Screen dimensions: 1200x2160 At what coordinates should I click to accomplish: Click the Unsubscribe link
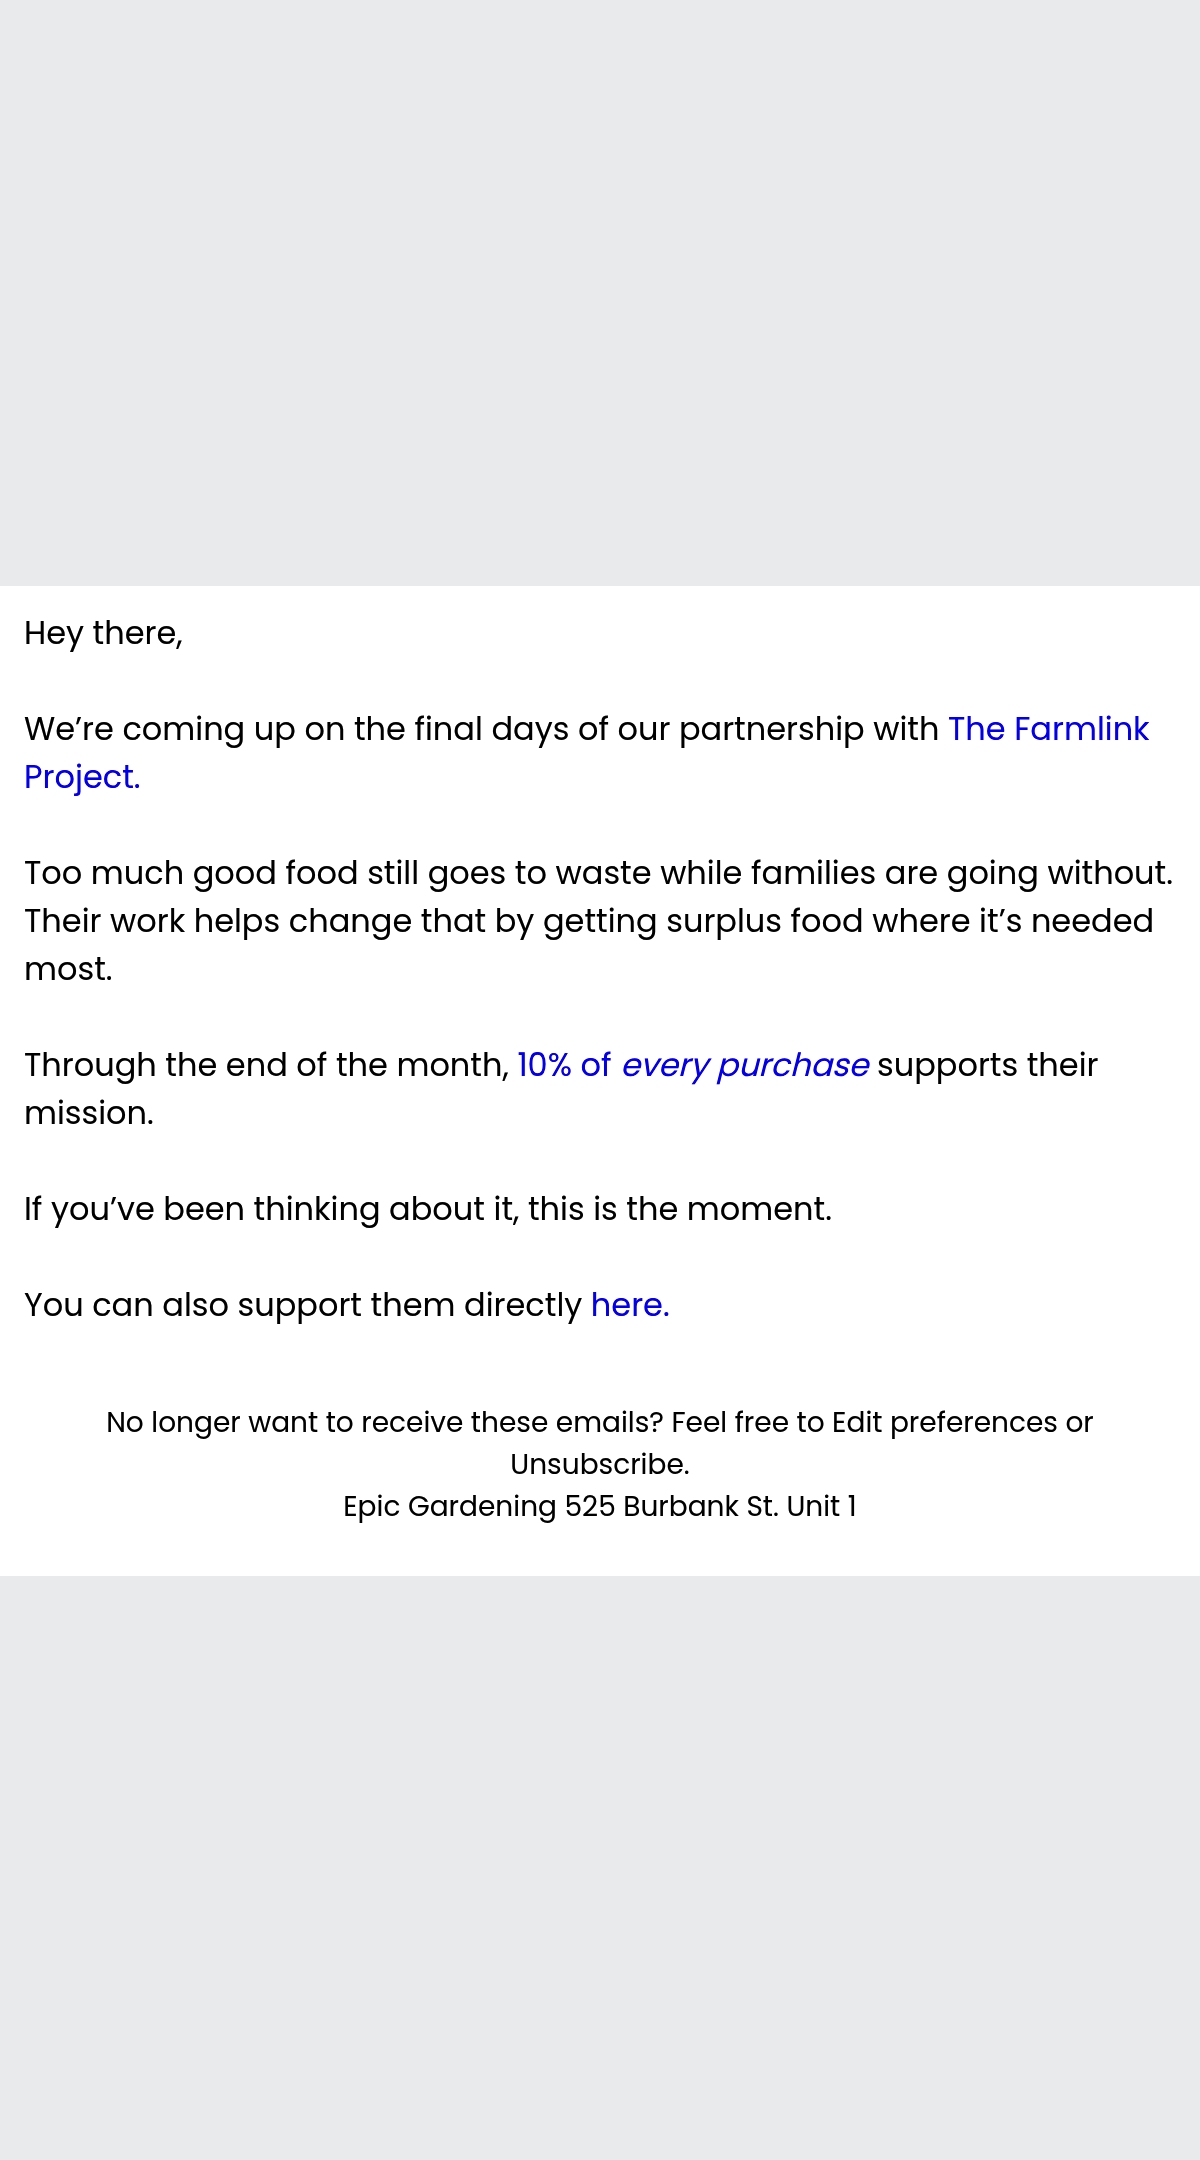pyautogui.click(x=600, y=1464)
